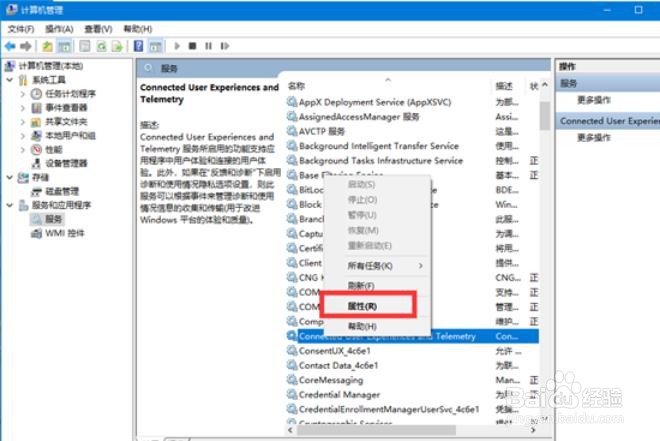Click the Up one level folder icon
This screenshot has height=441, width=660.
click(x=47, y=46)
